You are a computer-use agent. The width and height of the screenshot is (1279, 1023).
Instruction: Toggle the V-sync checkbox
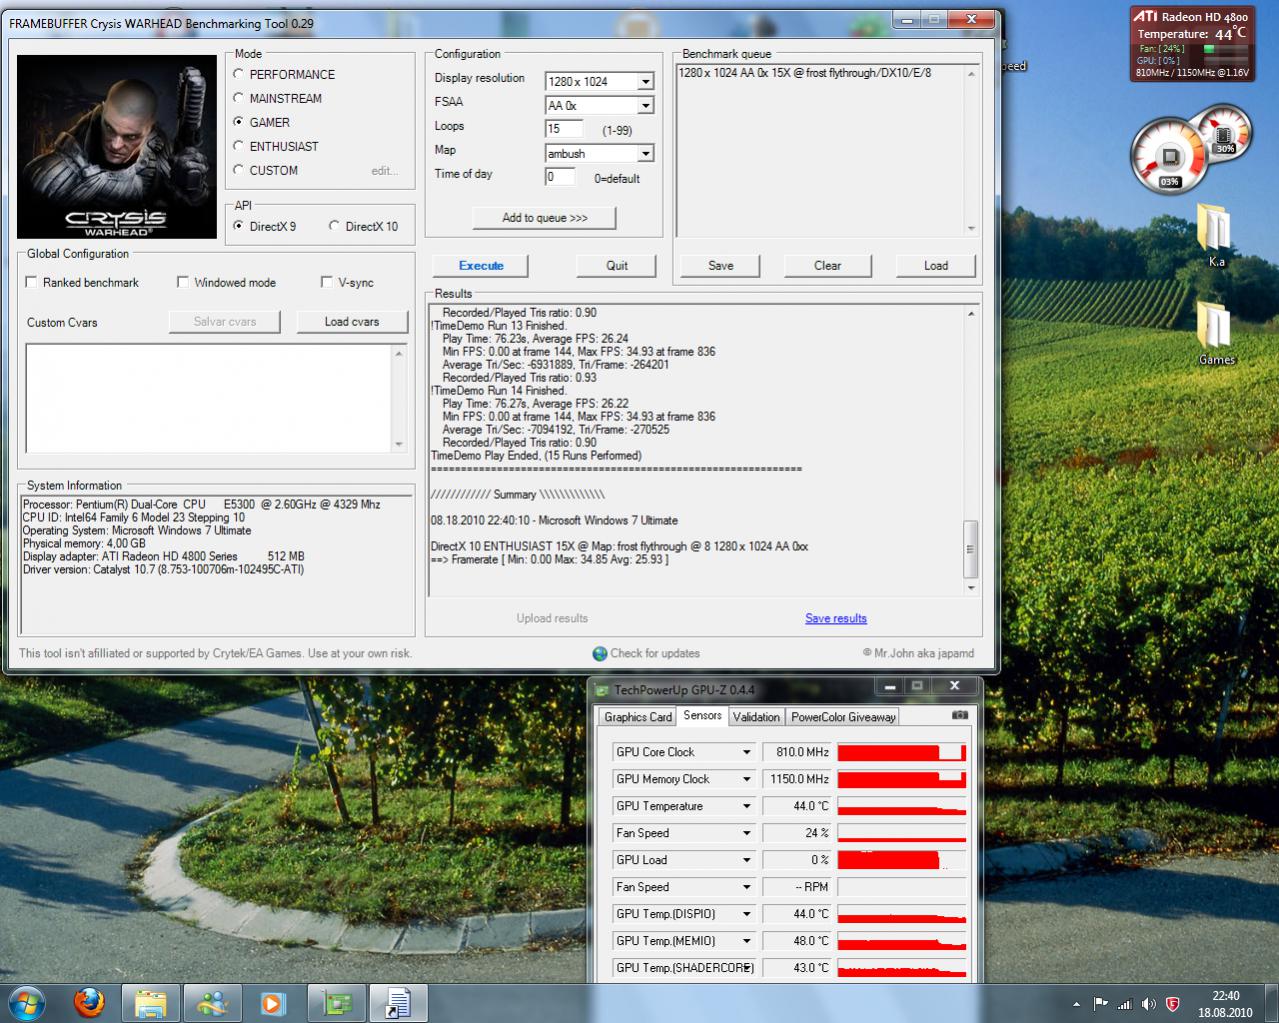(x=327, y=282)
